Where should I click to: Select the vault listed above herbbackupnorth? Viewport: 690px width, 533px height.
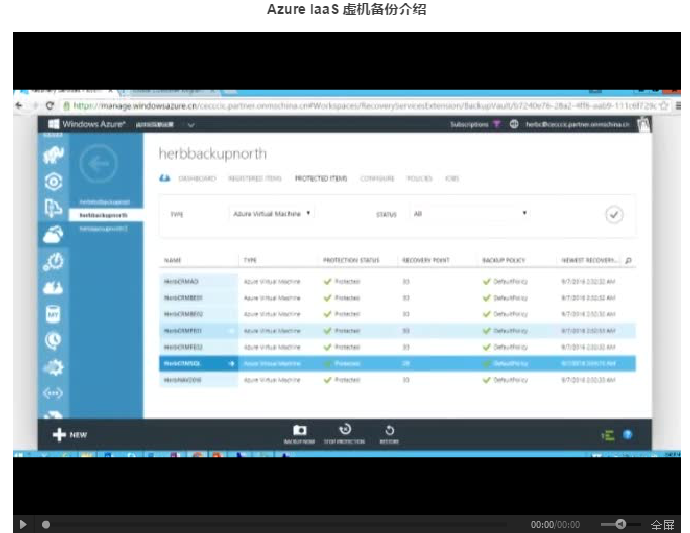[x=105, y=202]
